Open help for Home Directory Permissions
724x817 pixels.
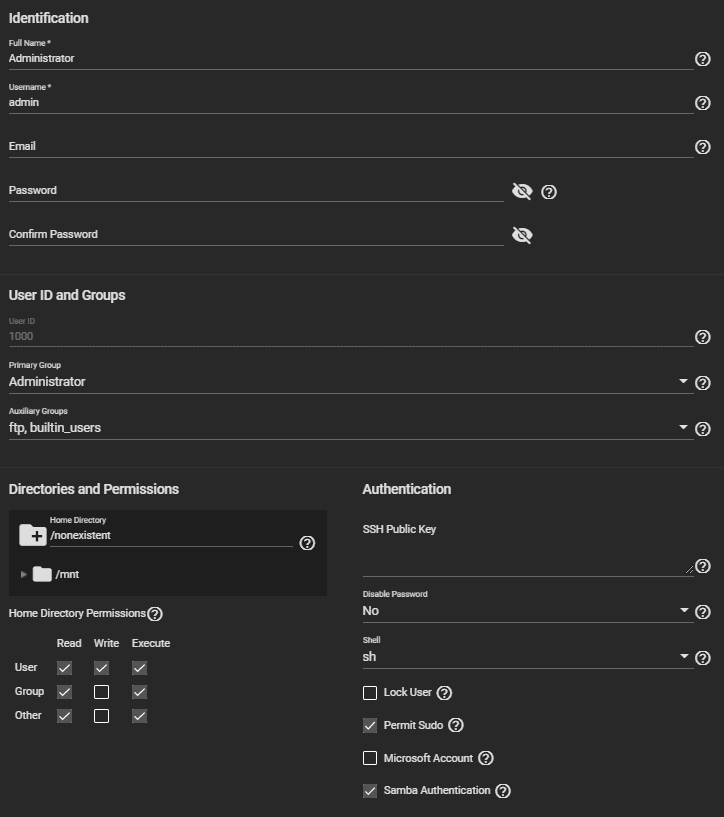(155, 614)
